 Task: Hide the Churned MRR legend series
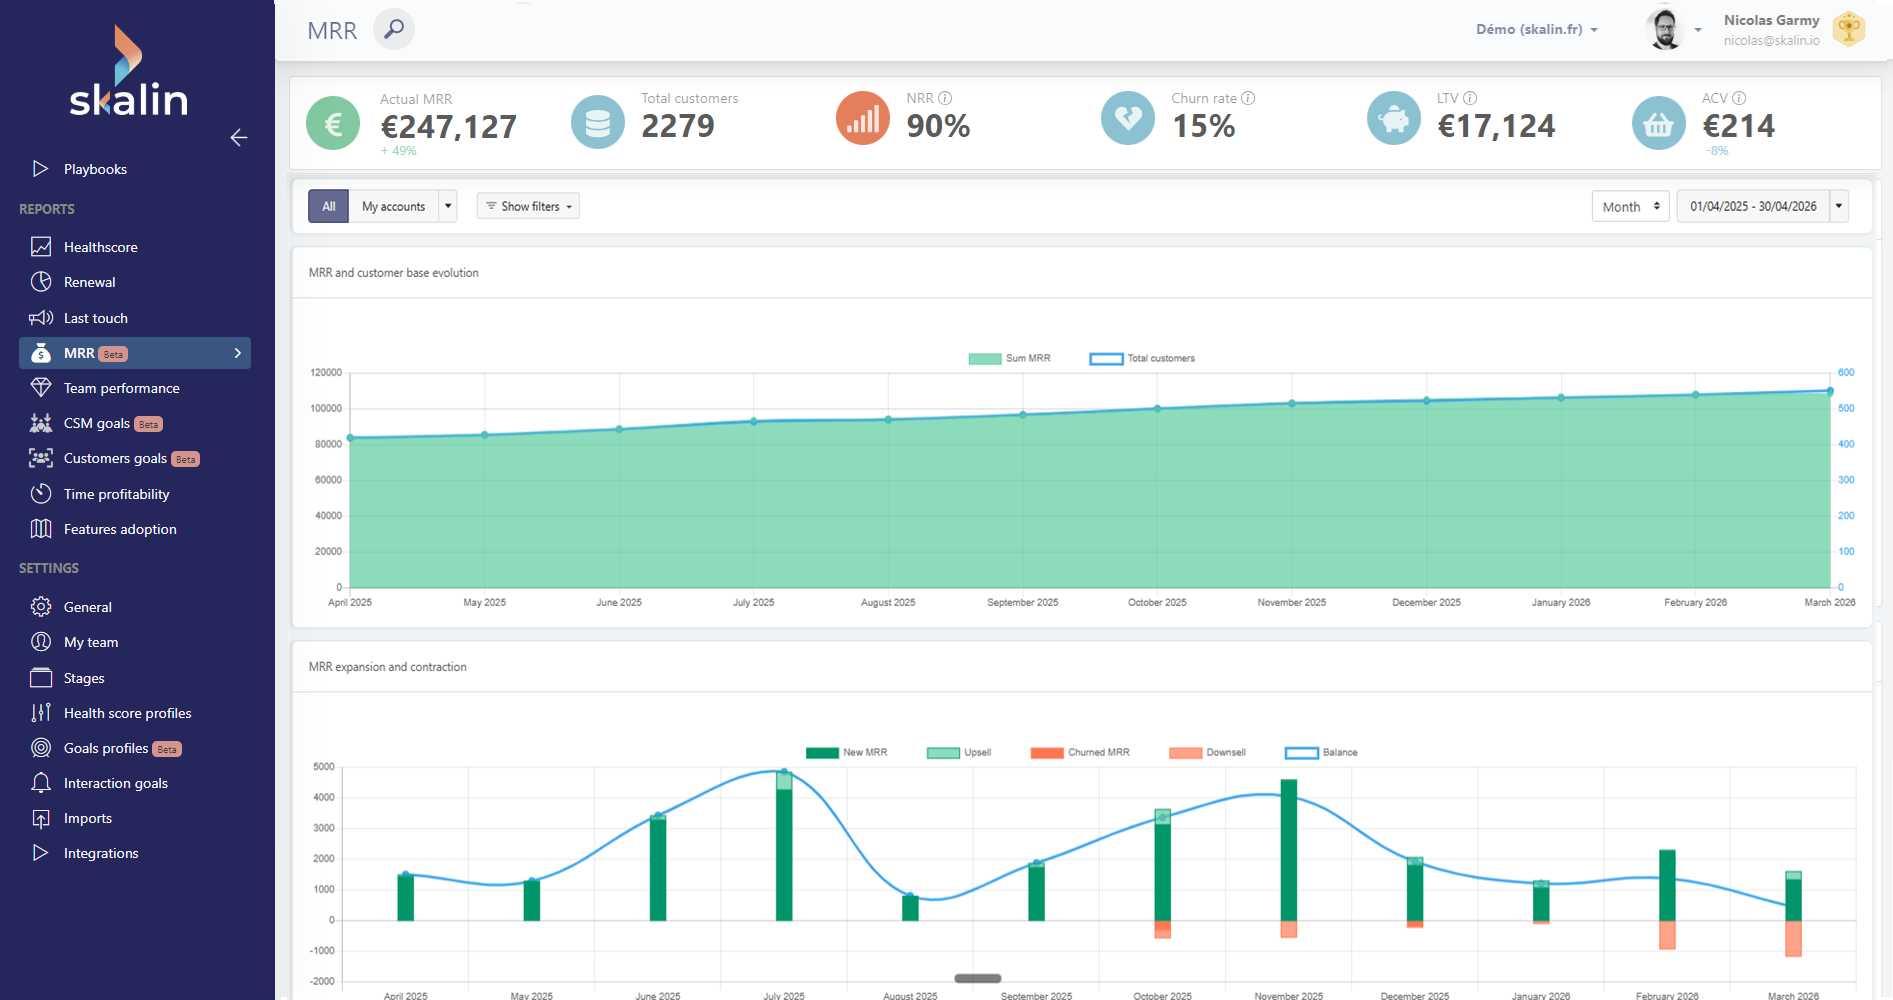(x=1080, y=753)
